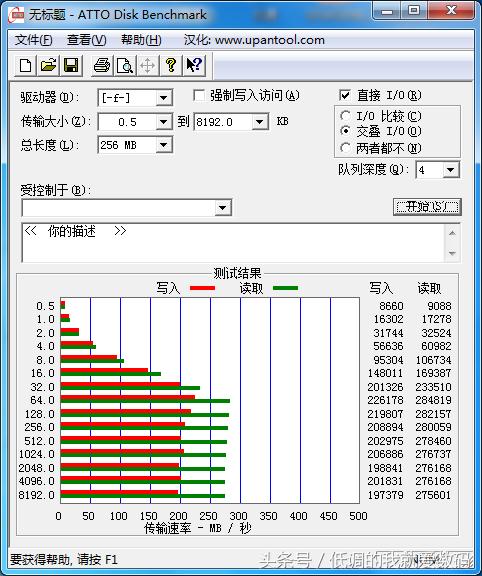The width and height of the screenshot is (482, 576).
Task: Click the 要获得帮助, 请按 F1 status bar text
Action: [64, 559]
